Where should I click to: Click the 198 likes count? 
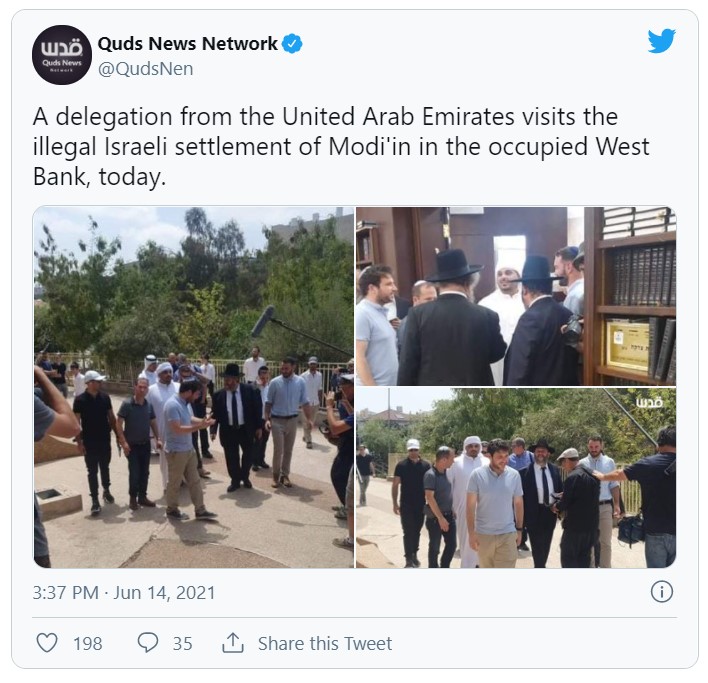point(88,644)
